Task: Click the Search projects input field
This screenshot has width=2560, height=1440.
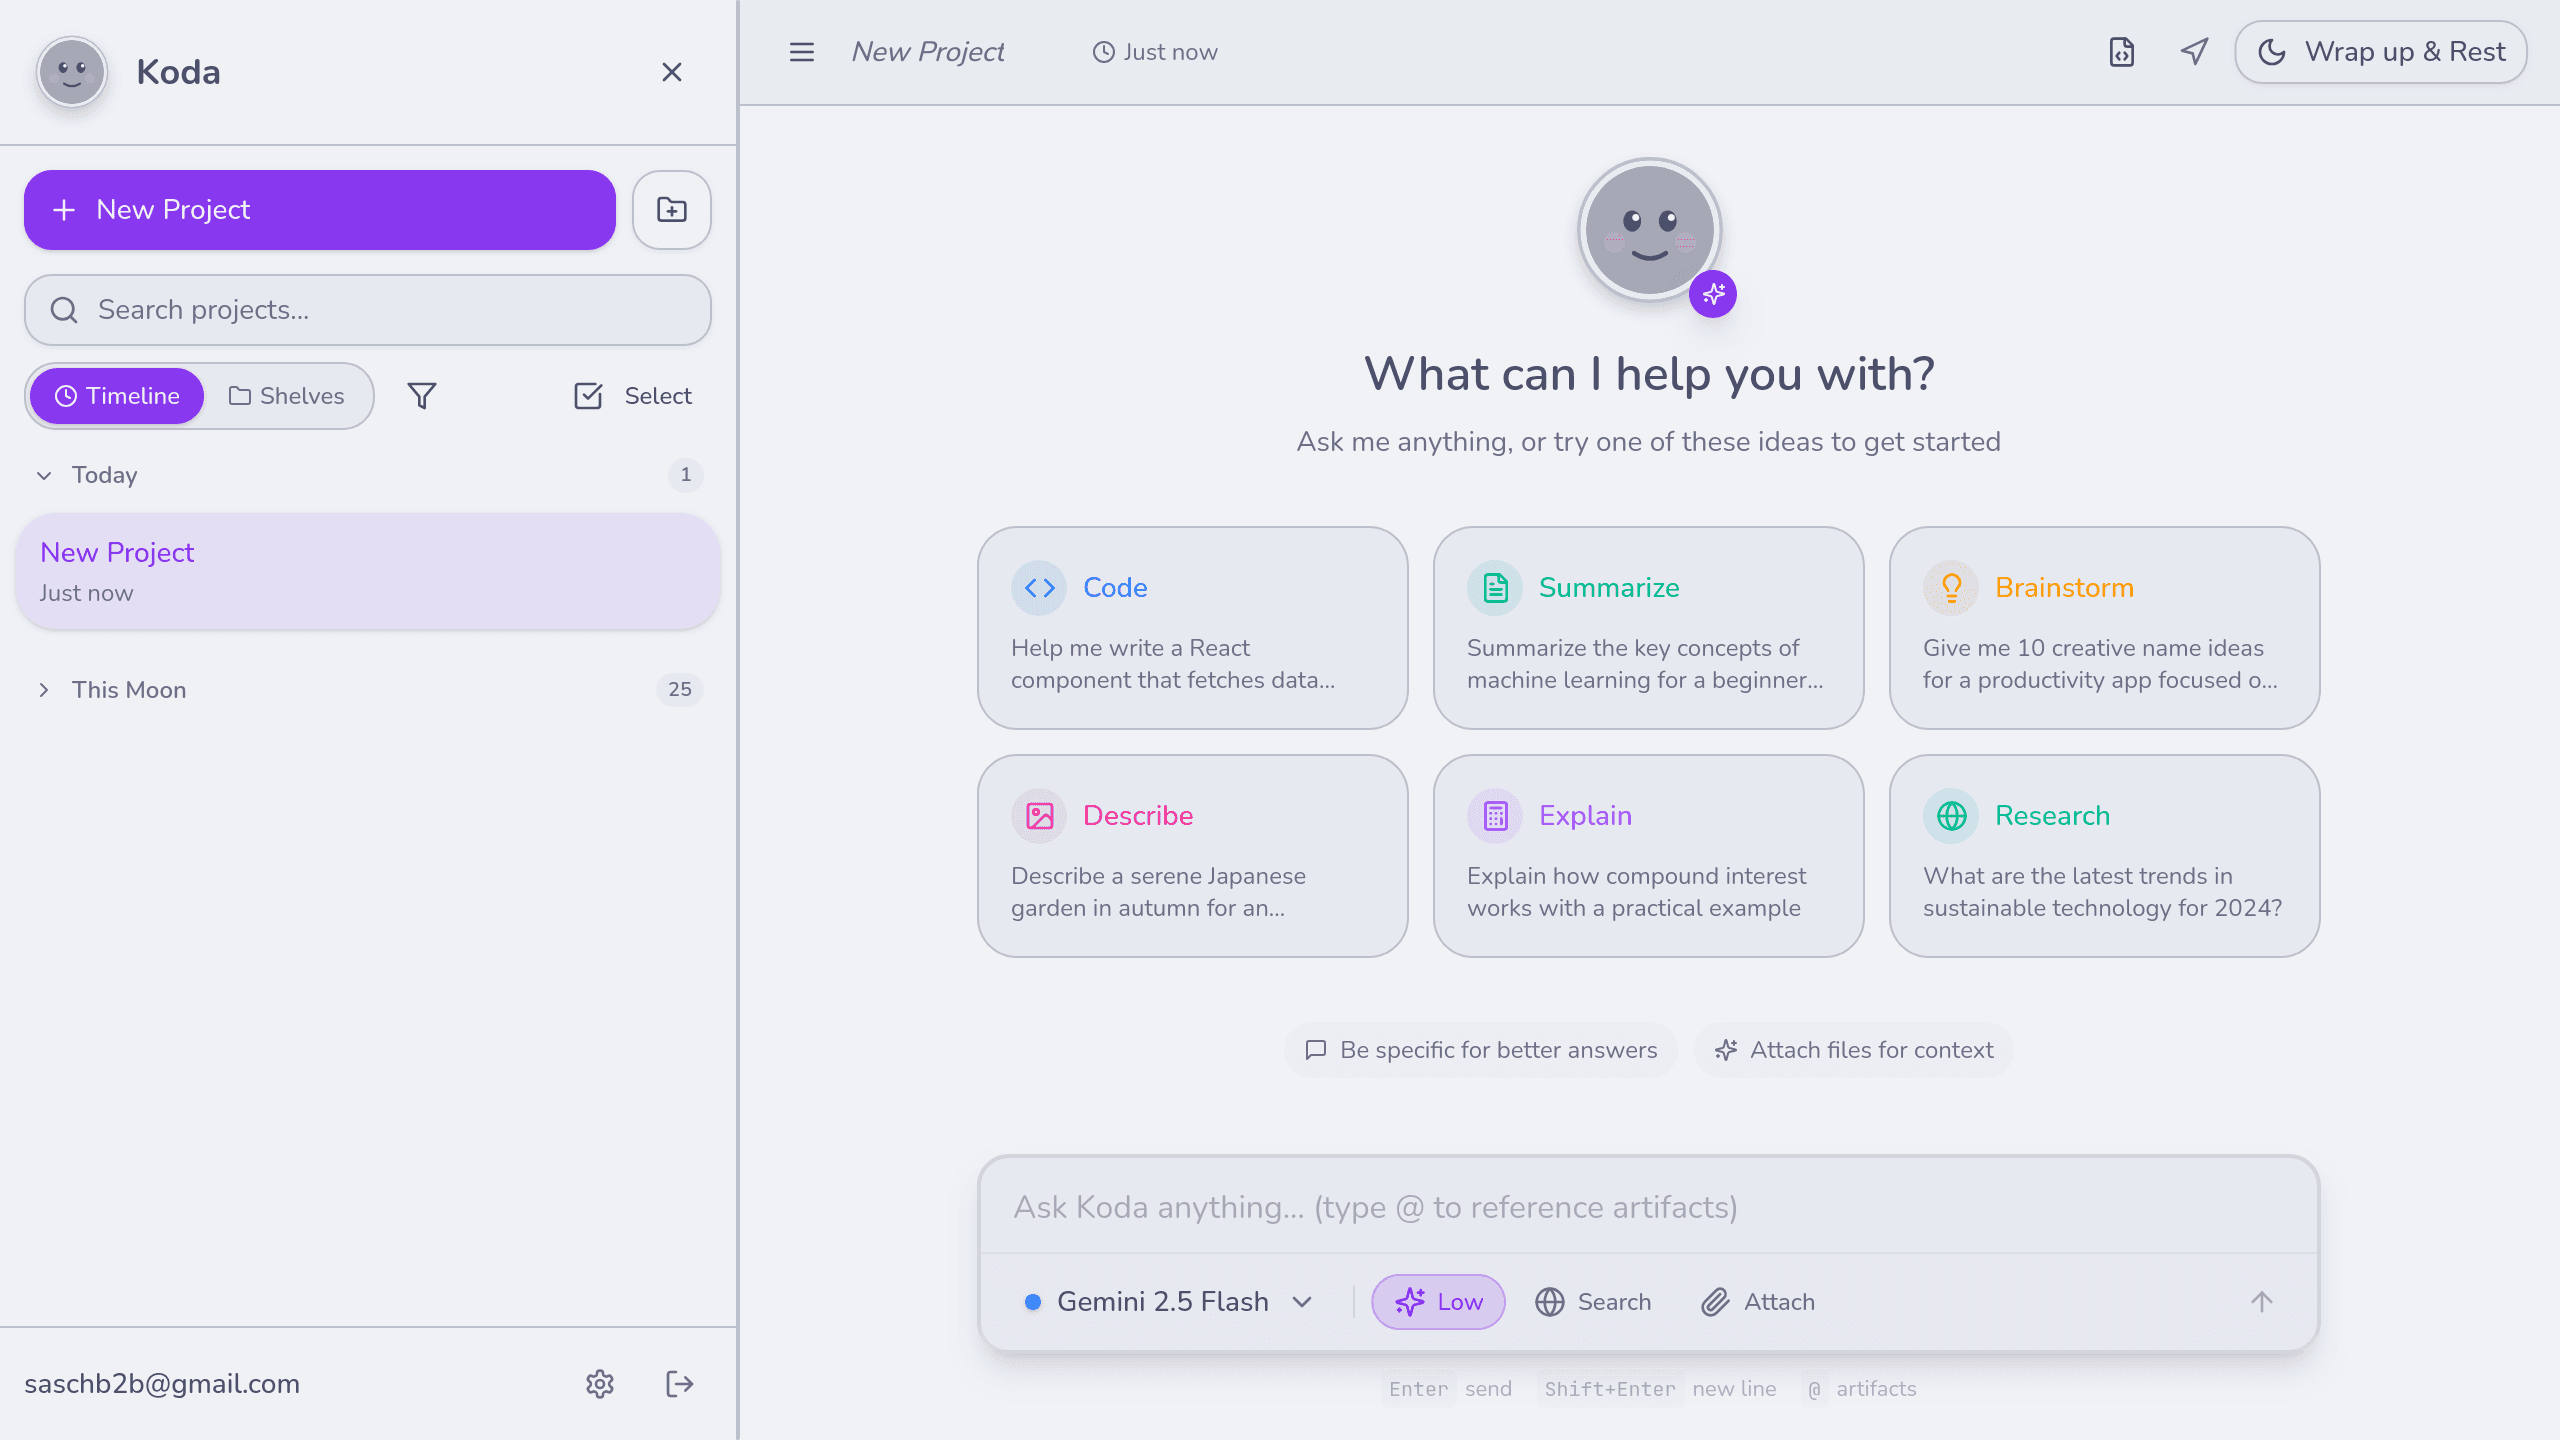Action: tap(368, 310)
